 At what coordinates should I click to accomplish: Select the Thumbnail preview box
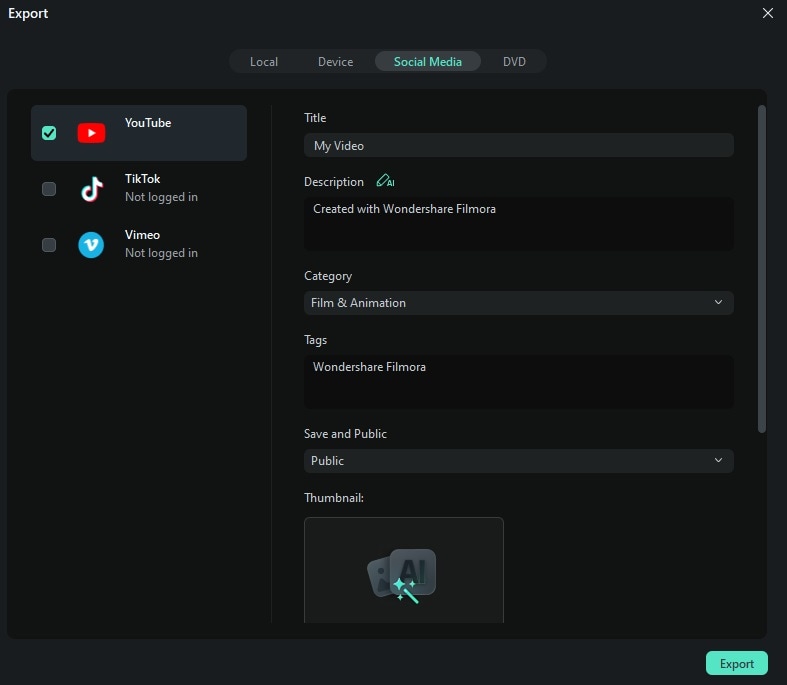pos(404,570)
